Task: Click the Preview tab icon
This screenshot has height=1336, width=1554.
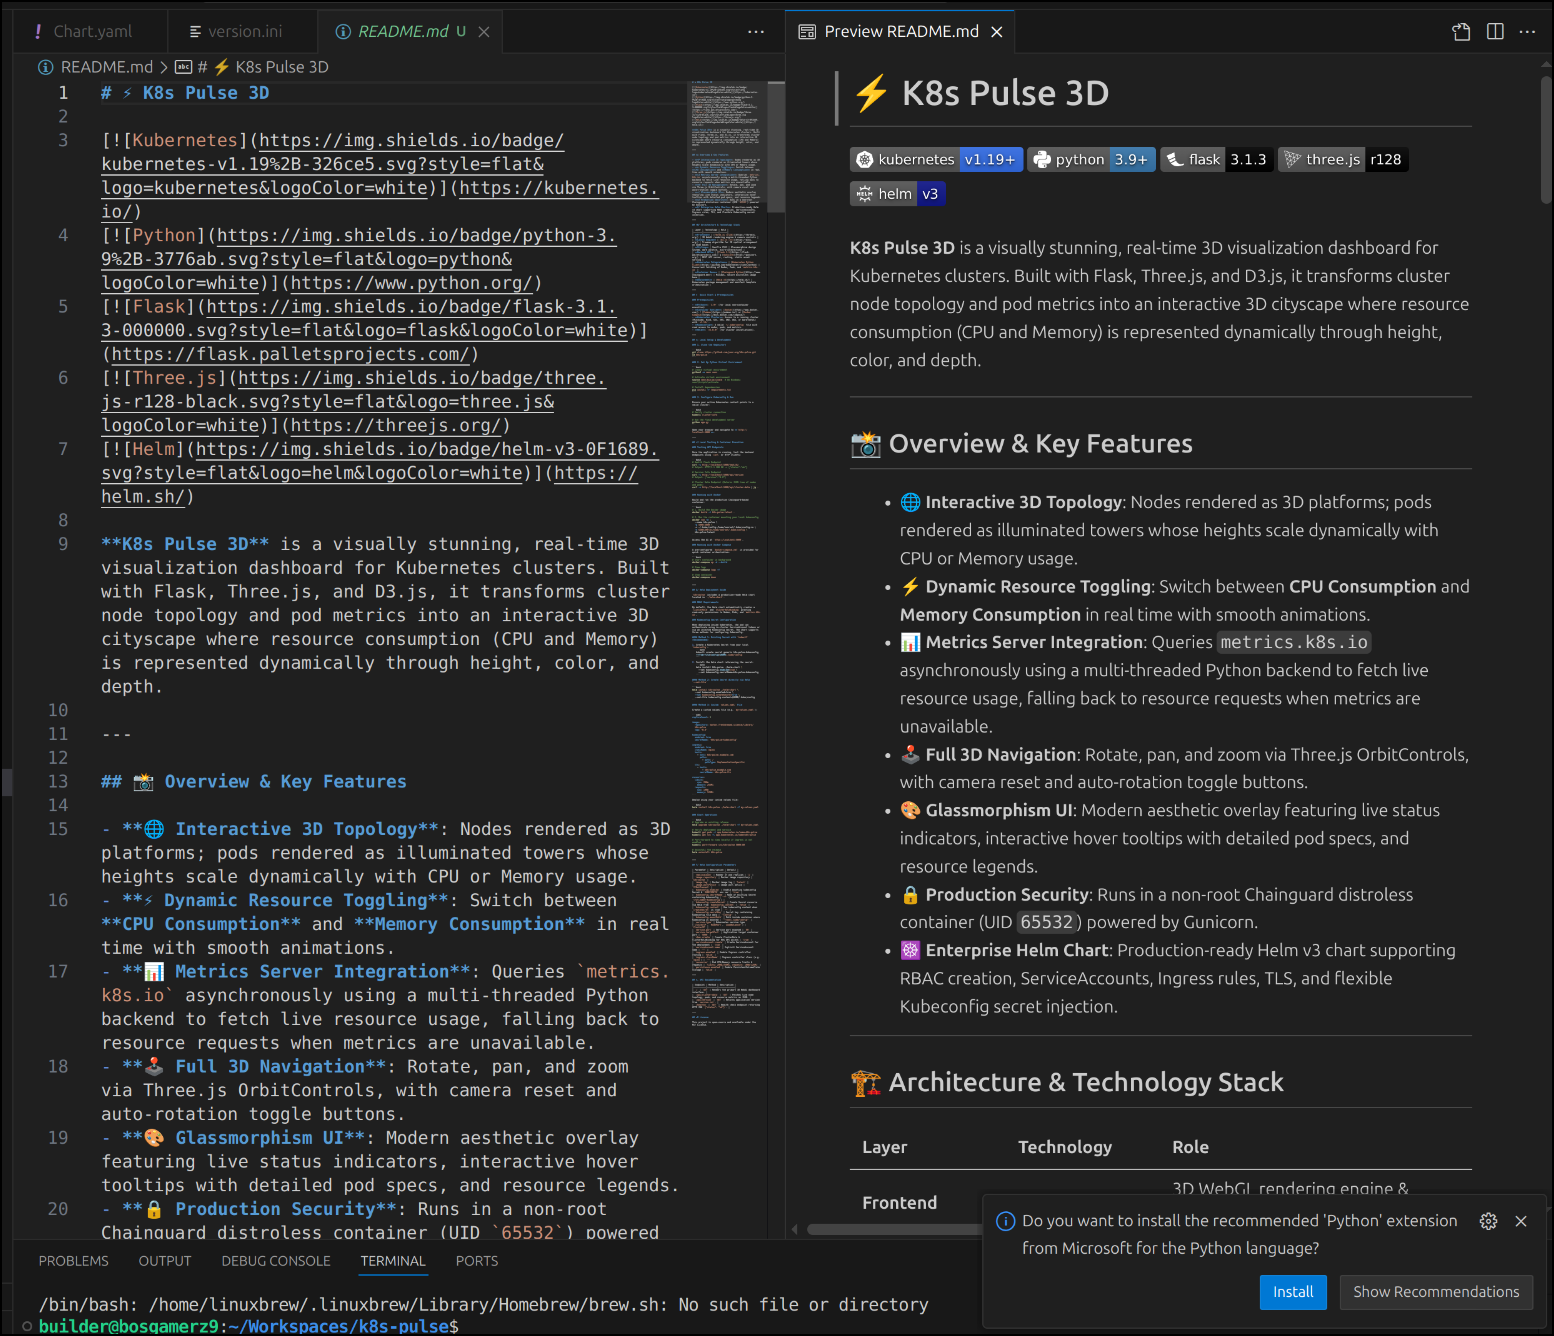Action: [x=807, y=32]
